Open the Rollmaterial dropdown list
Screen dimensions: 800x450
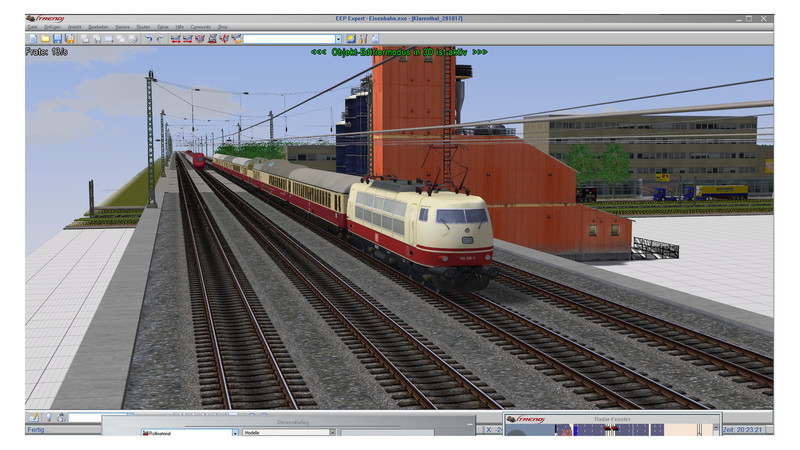pos(235,433)
